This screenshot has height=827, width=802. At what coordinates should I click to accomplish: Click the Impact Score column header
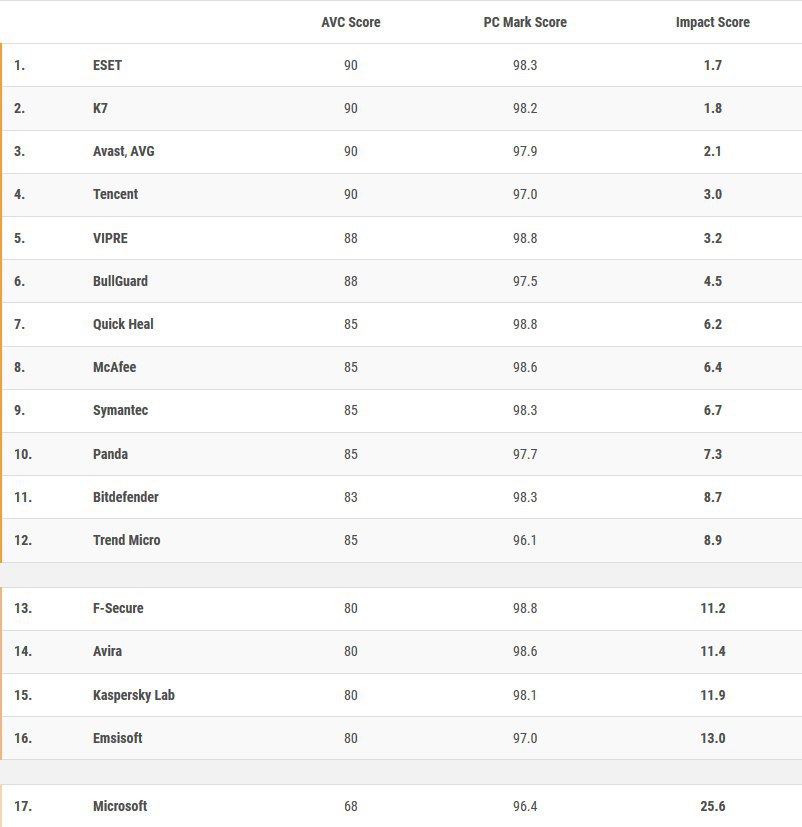(712, 22)
